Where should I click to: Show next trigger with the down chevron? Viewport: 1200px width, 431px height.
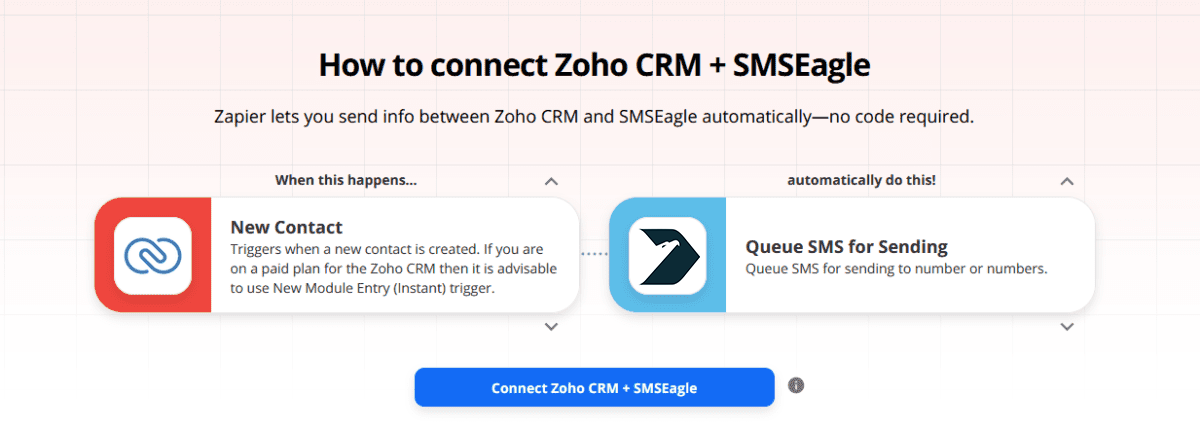pos(550,327)
